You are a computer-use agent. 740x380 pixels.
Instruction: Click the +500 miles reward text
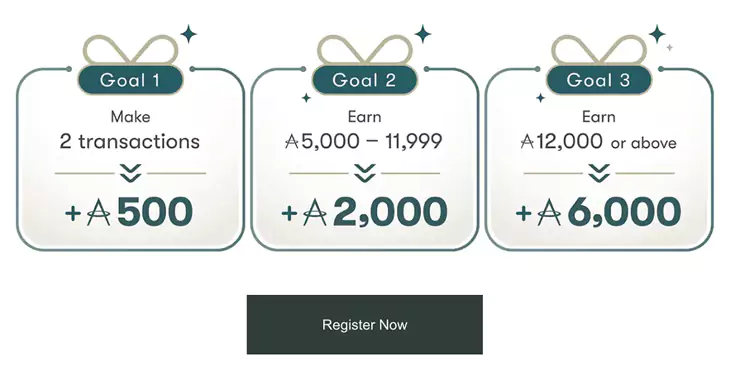(128, 212)
